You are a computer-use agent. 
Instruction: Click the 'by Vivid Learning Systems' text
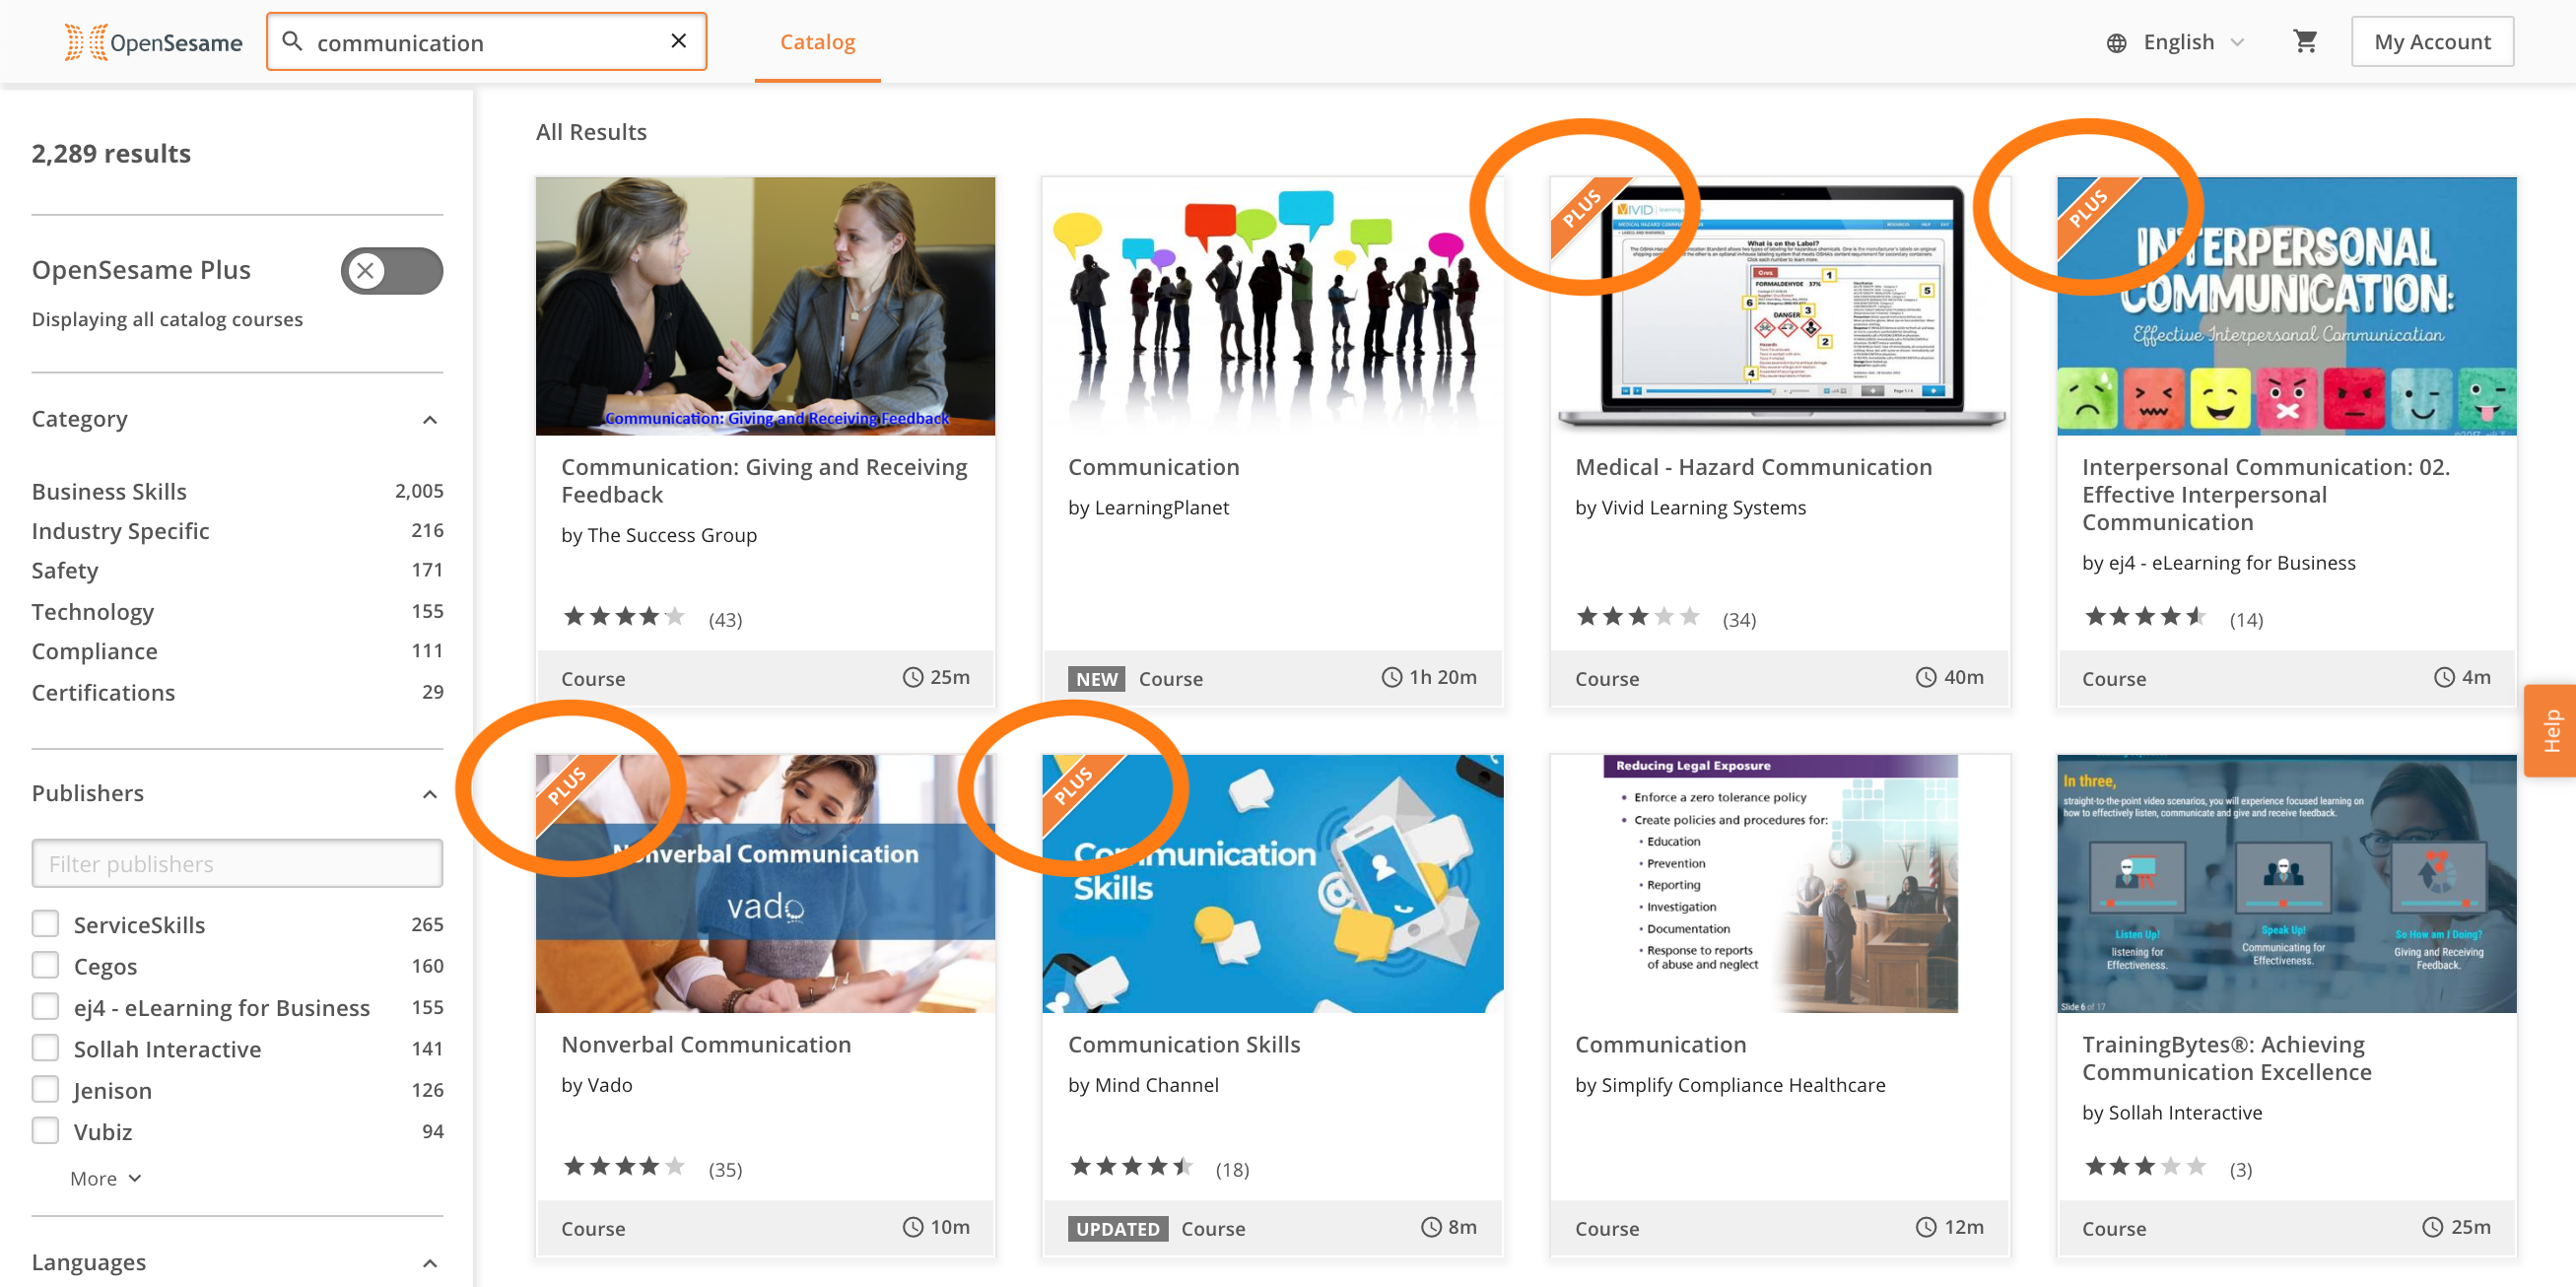coord(1690,508)
